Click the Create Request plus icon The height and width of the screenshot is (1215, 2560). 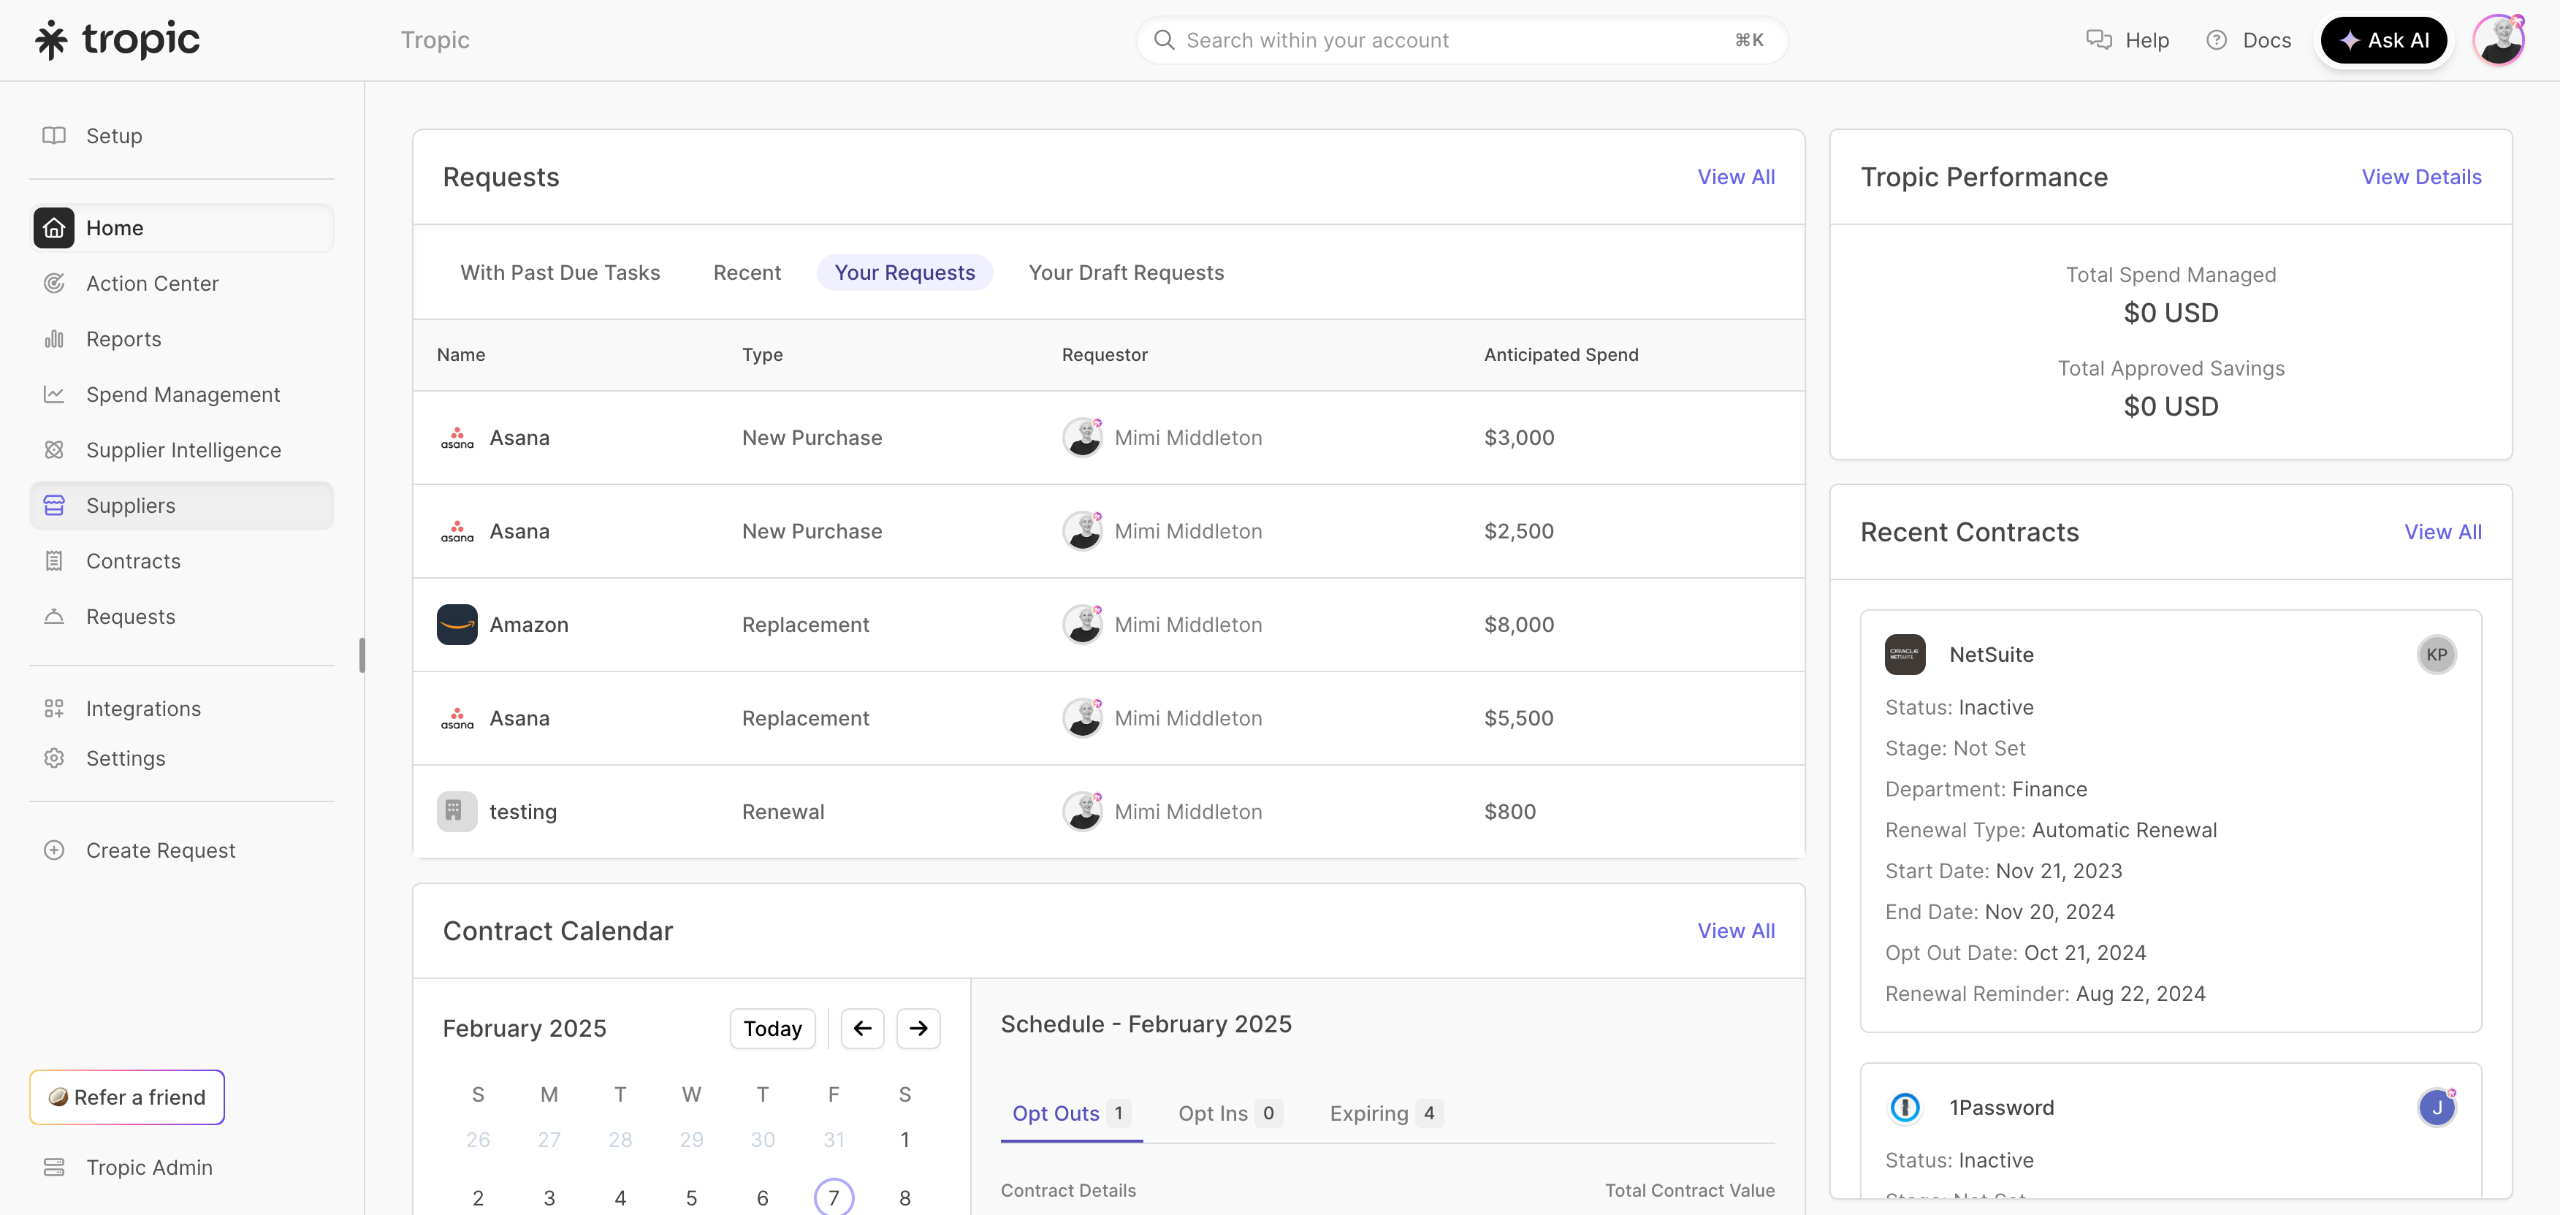54,850
